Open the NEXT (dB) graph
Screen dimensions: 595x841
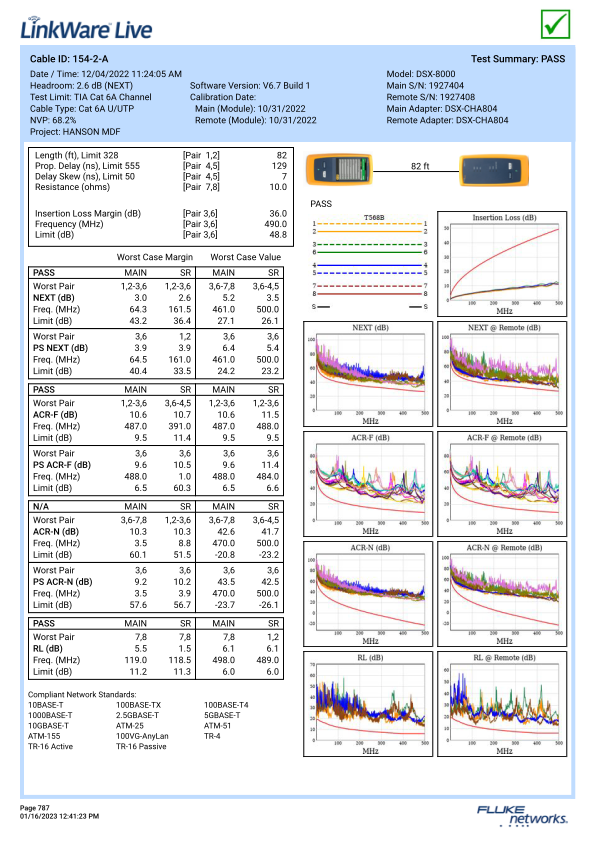pyautogui.click(x=368, y=374)
